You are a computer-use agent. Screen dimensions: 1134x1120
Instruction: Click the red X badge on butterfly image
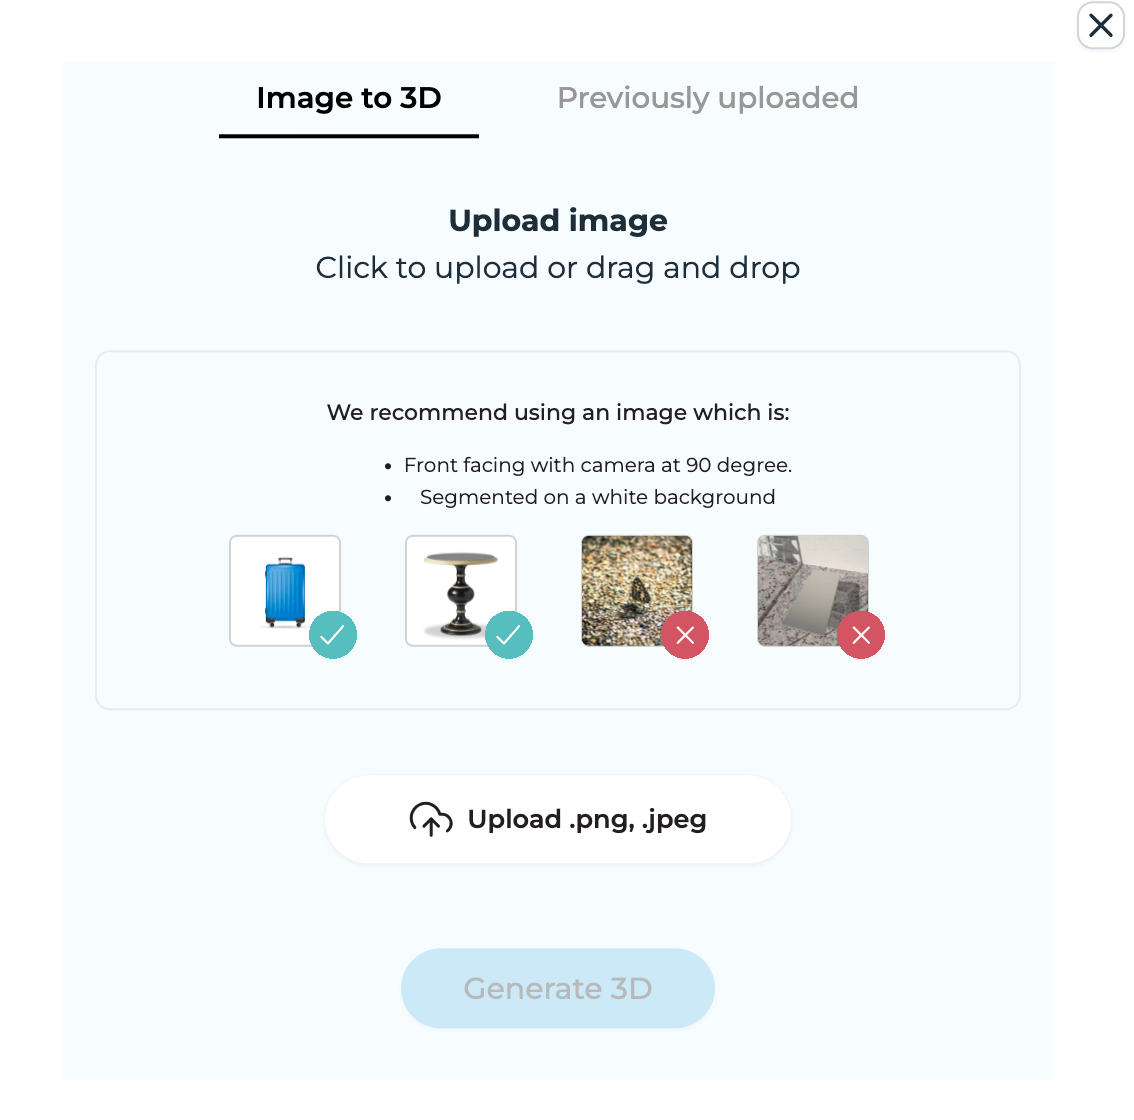pyautogui.click(x=685, y=635)
